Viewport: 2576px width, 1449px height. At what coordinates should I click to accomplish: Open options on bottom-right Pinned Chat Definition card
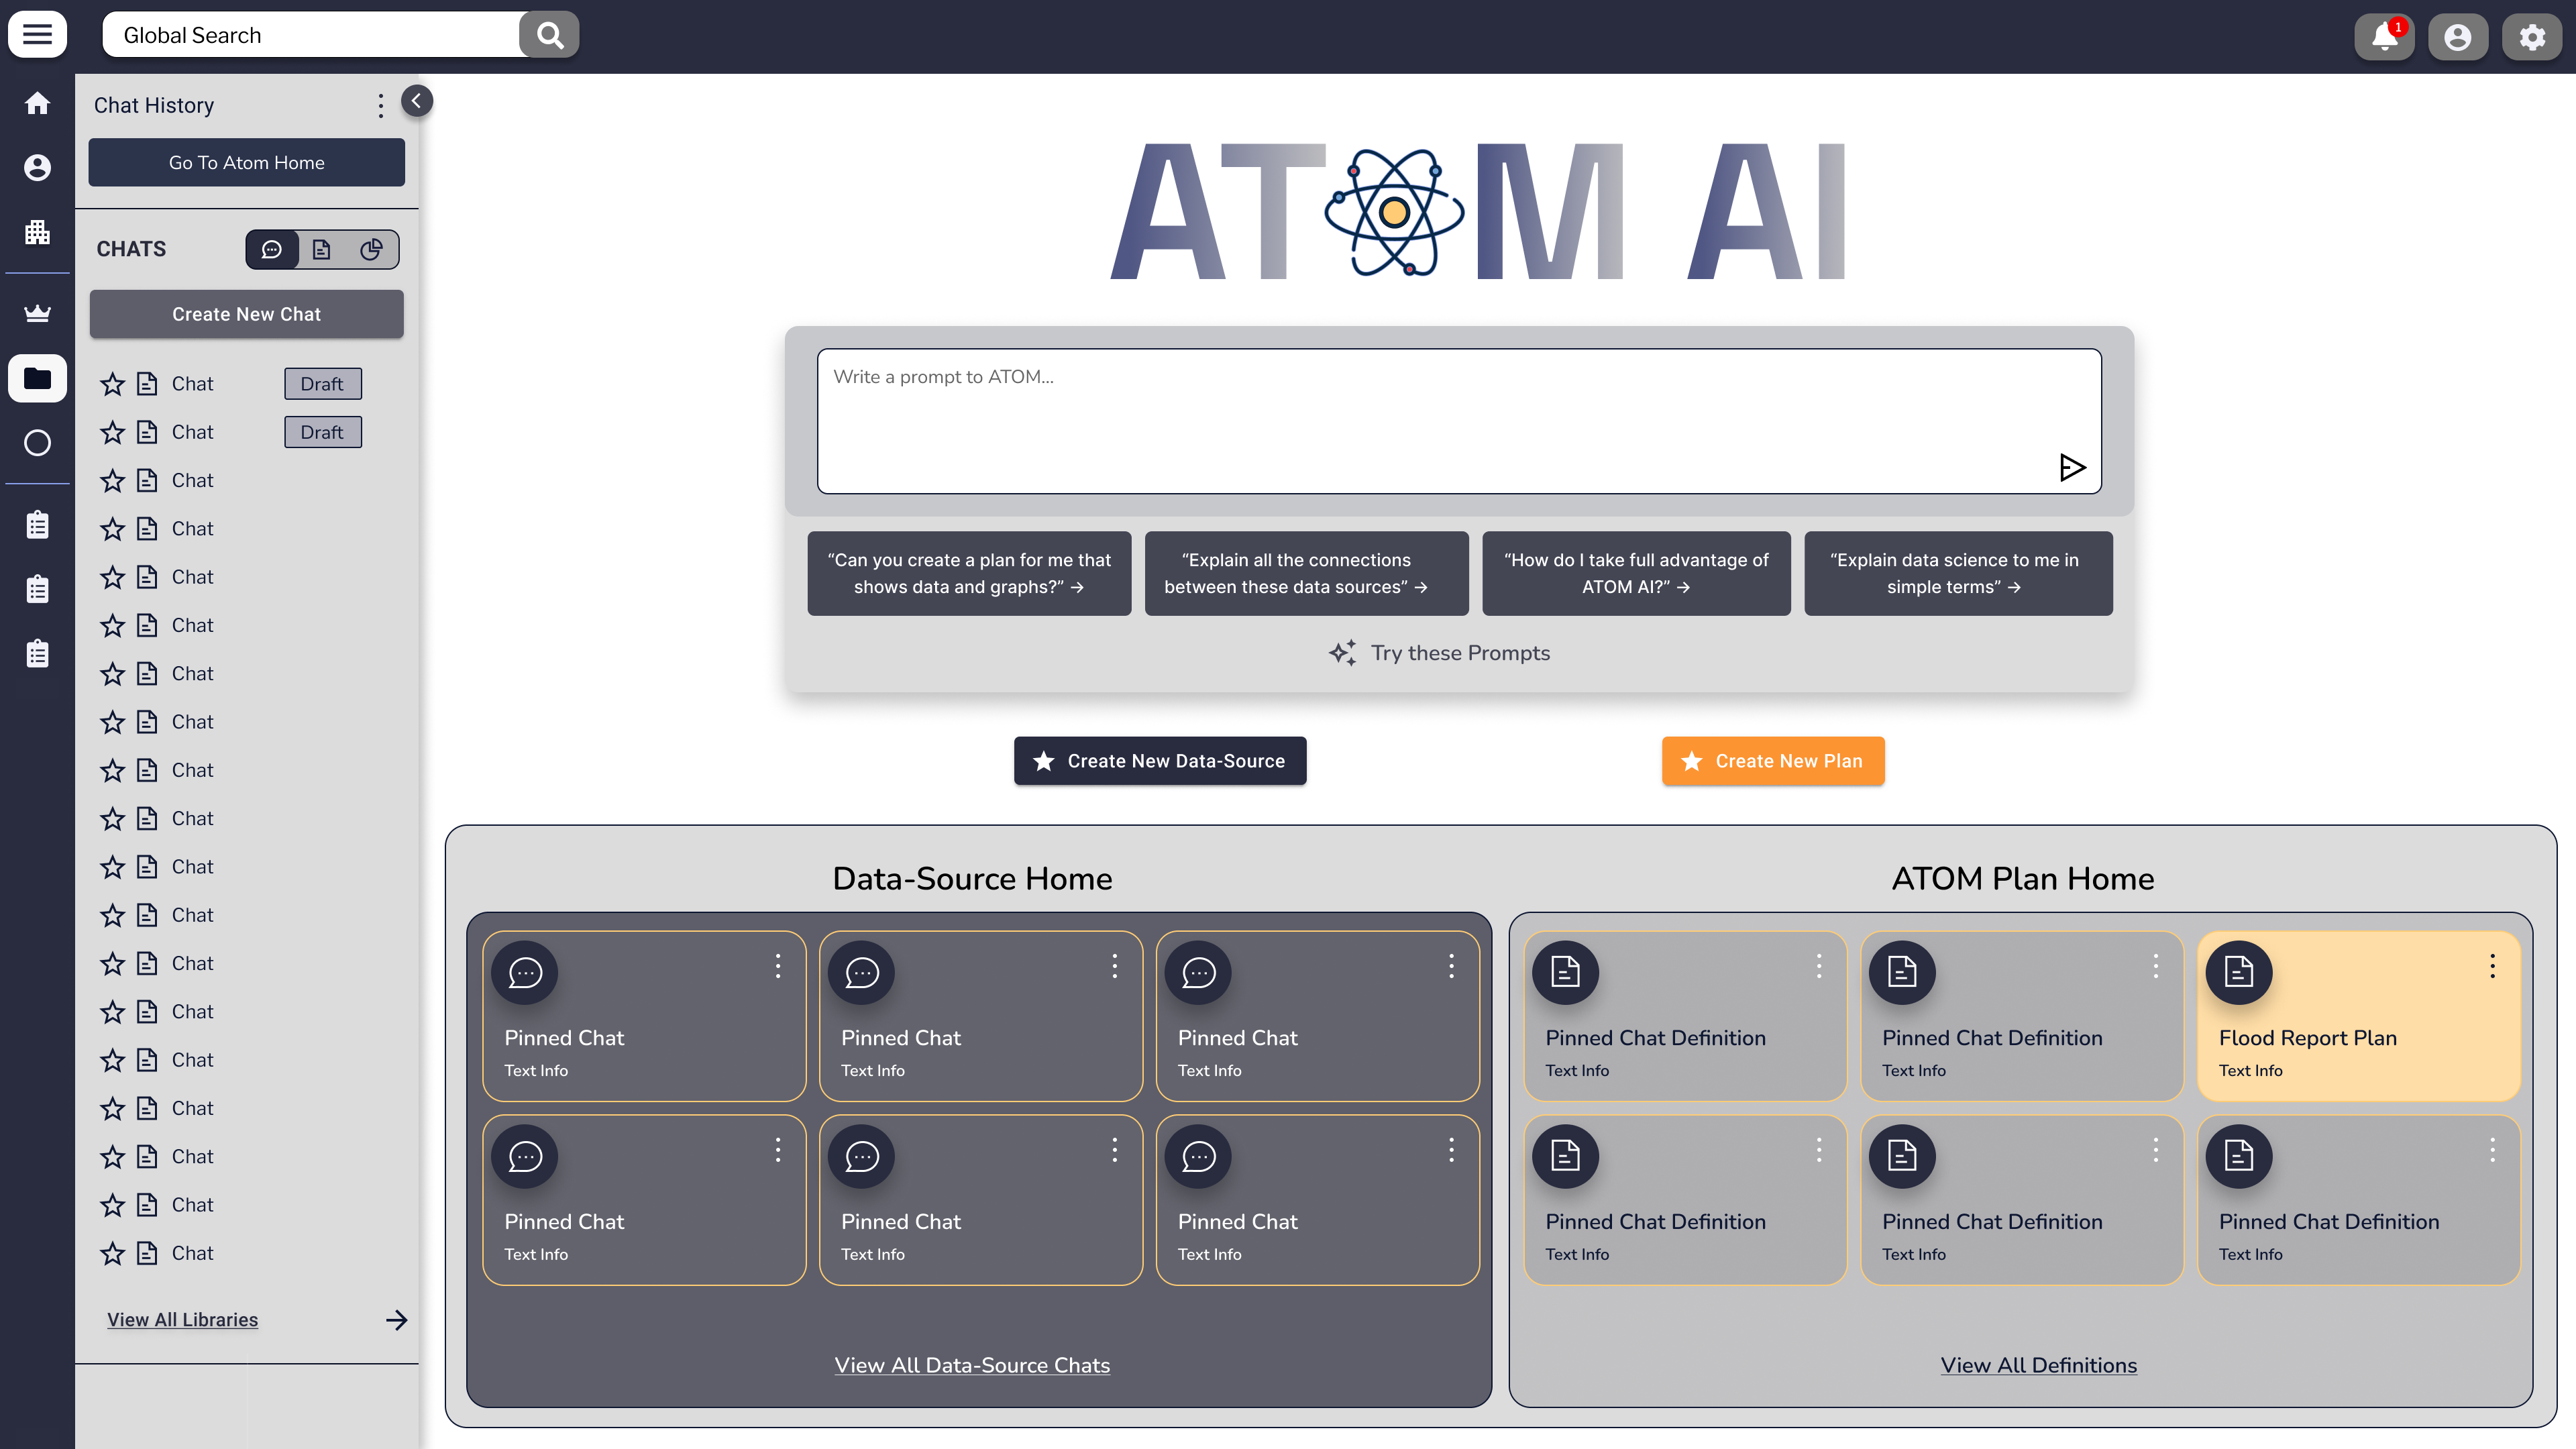click(x=2492, y=1150)
